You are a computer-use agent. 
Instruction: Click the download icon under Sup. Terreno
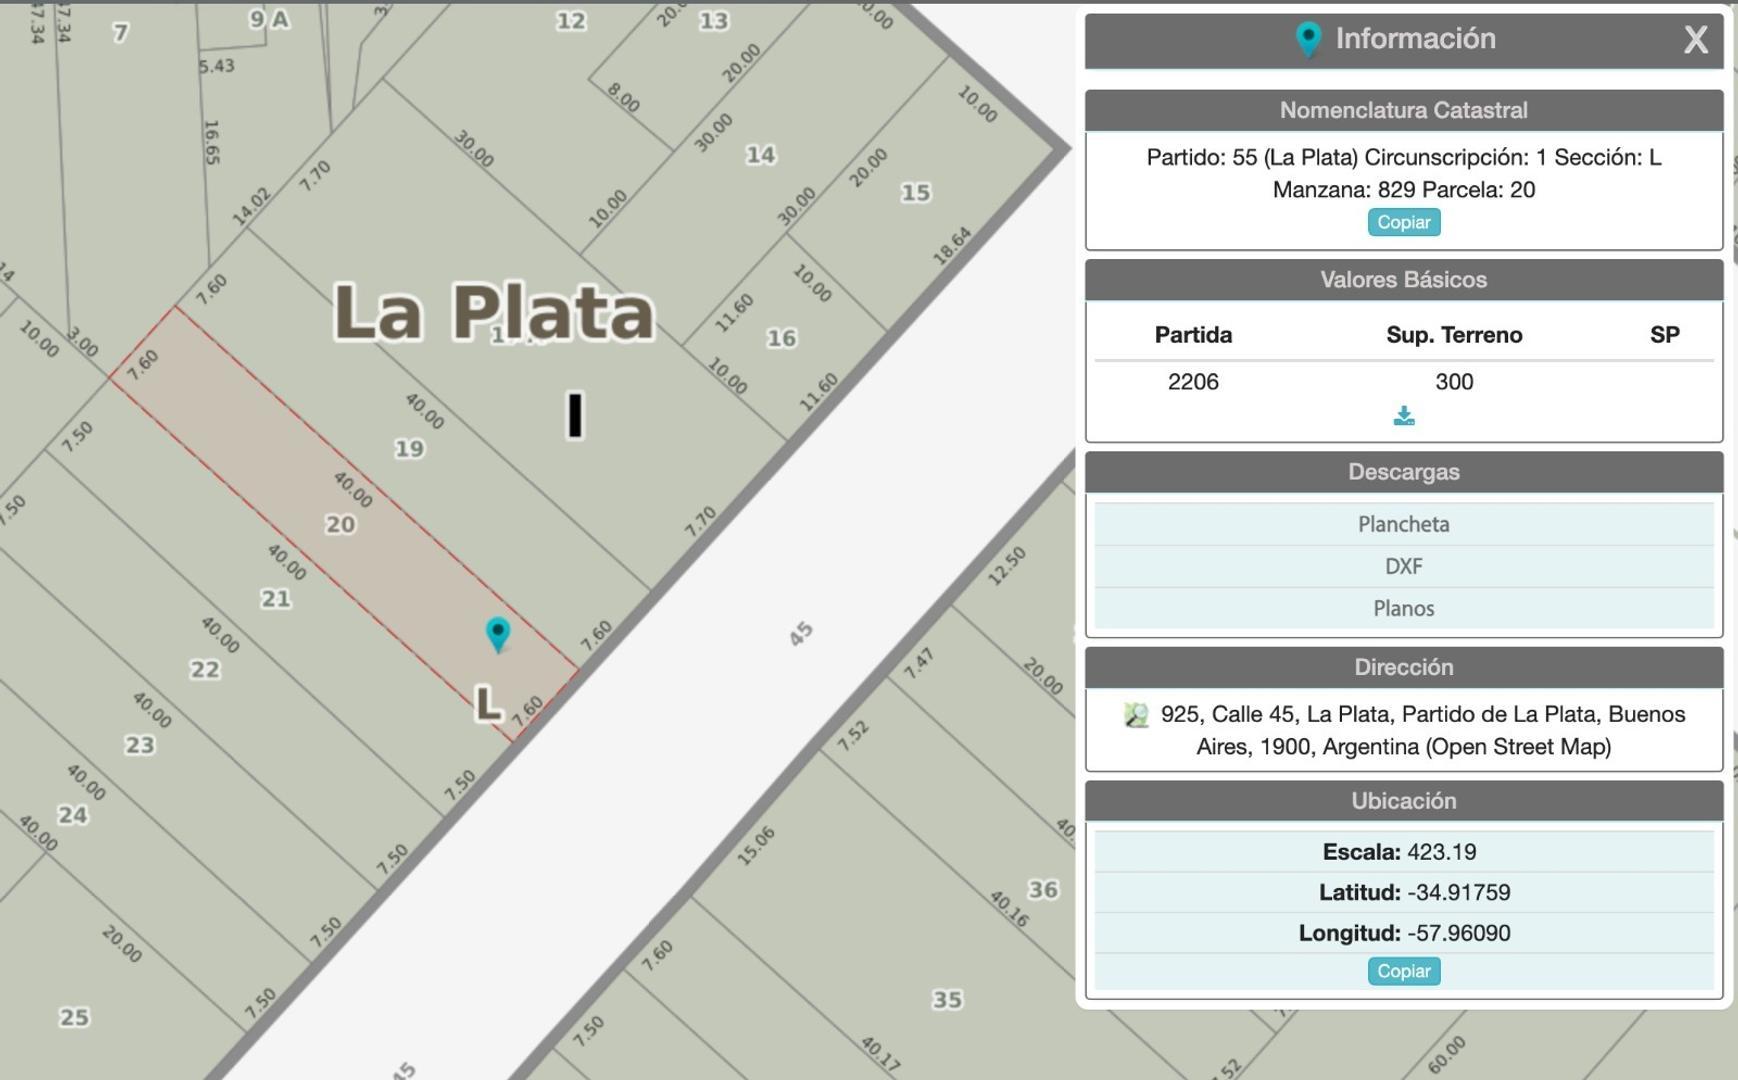pos(1403,416)
